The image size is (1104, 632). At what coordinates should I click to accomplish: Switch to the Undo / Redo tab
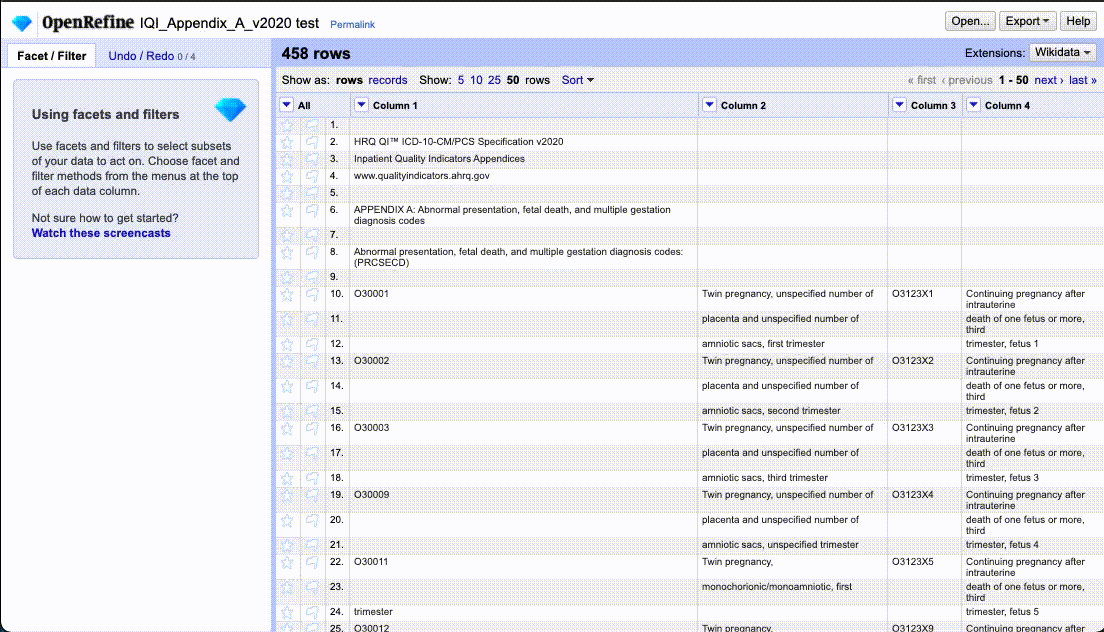pos(151,56)
